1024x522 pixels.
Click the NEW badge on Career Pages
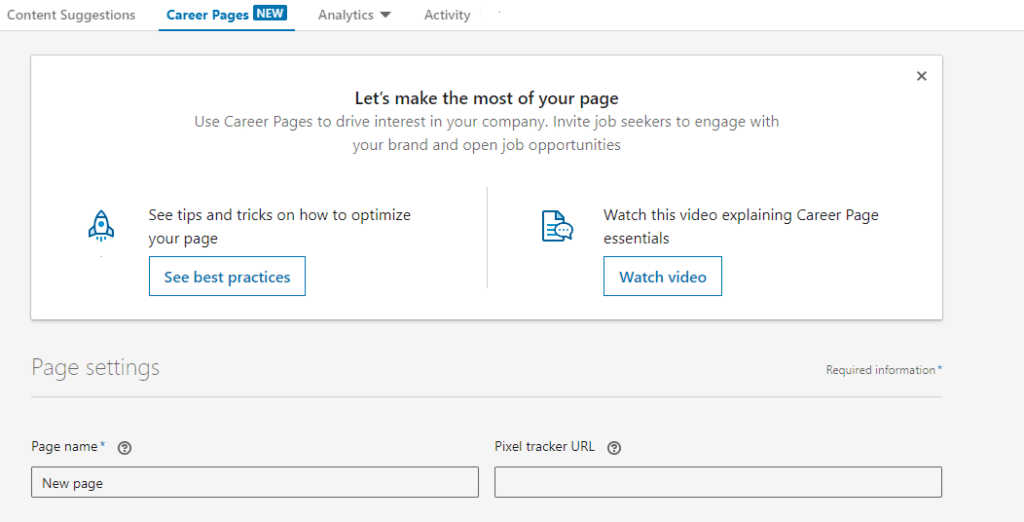click(x=270, y=12)
